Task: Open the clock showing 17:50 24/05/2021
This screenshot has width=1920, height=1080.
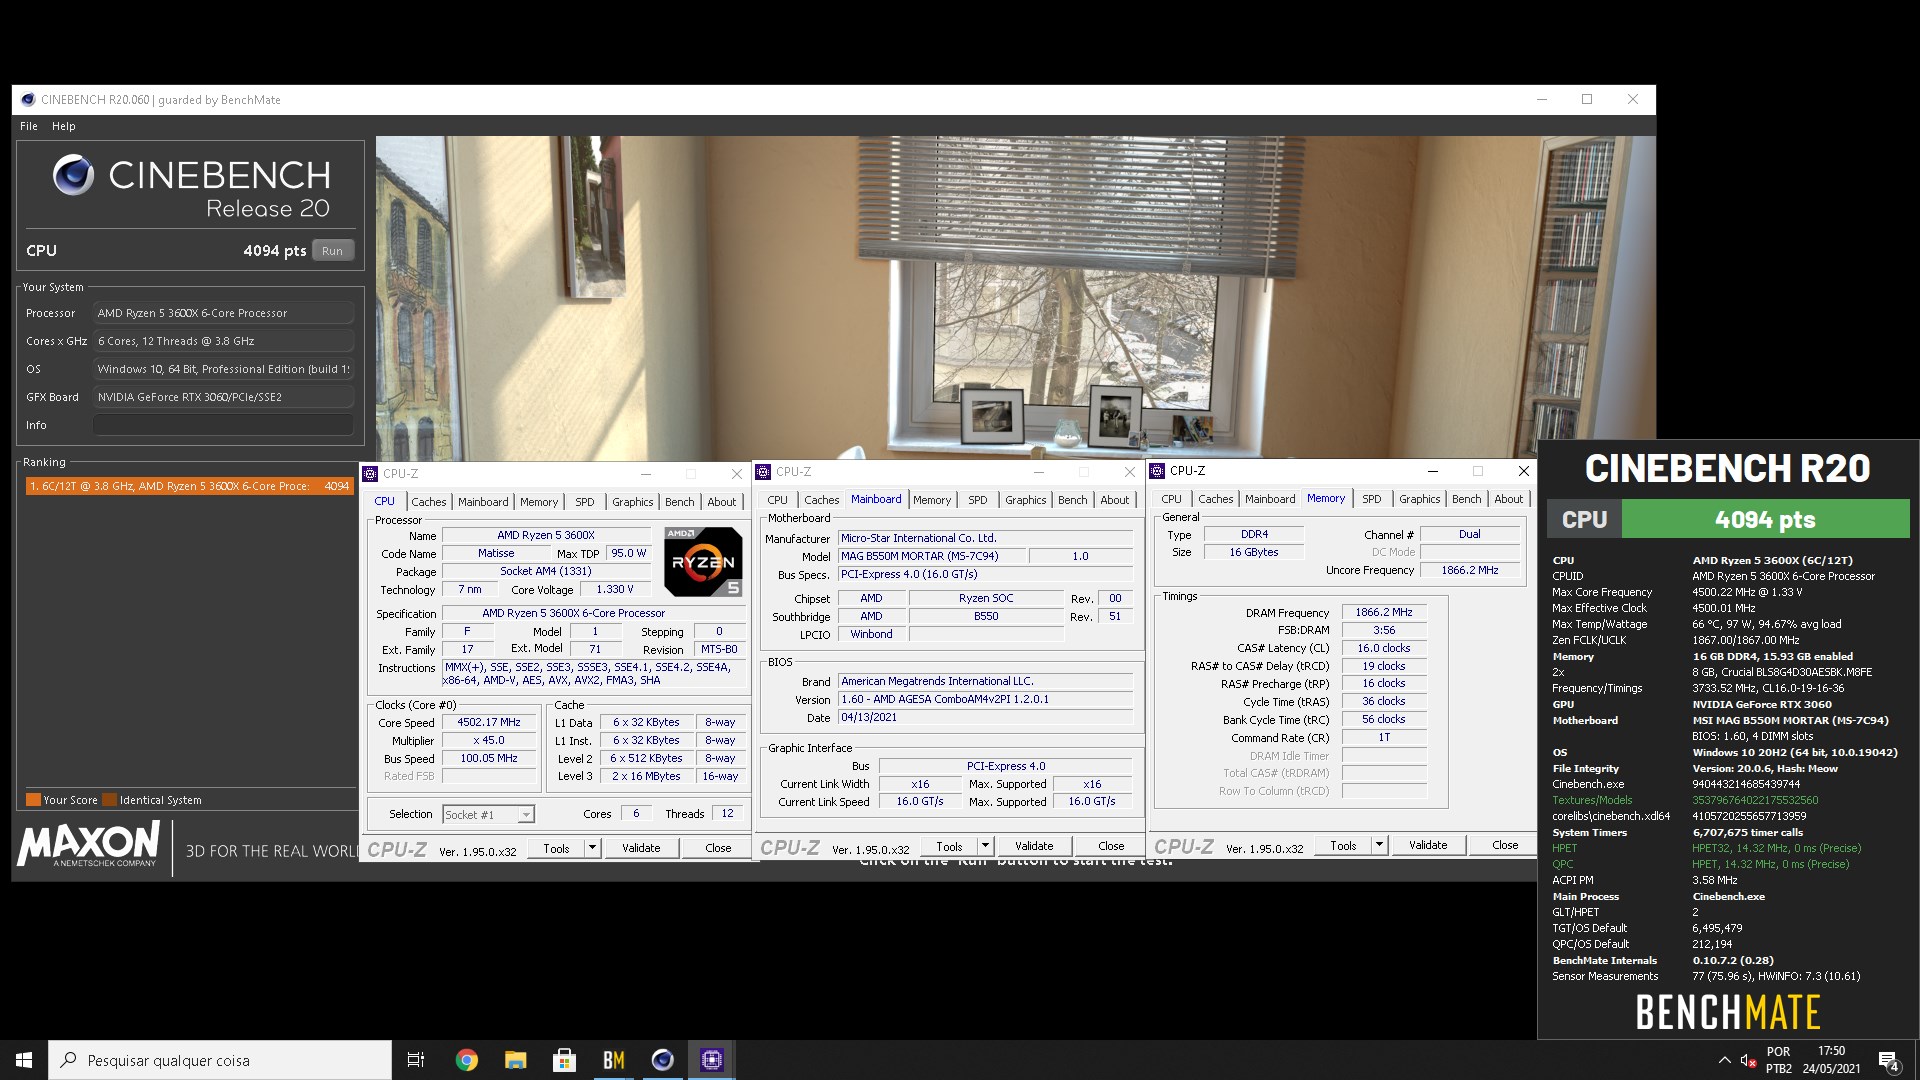Action: [1832, 1060]
